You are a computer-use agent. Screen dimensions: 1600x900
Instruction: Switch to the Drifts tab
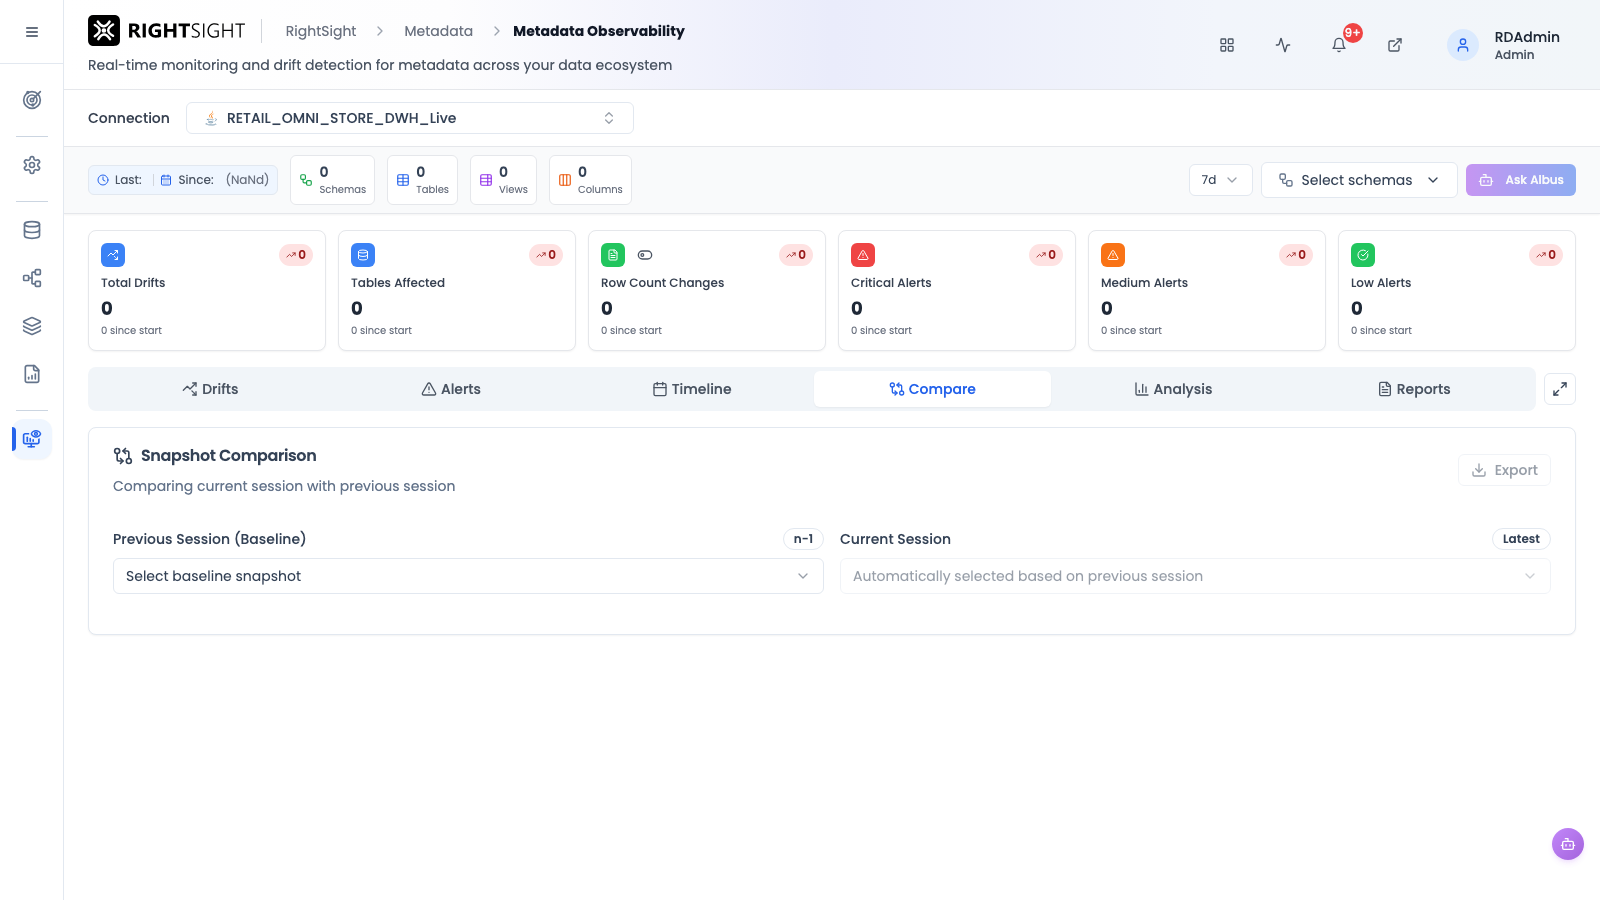tap(210, 389)
